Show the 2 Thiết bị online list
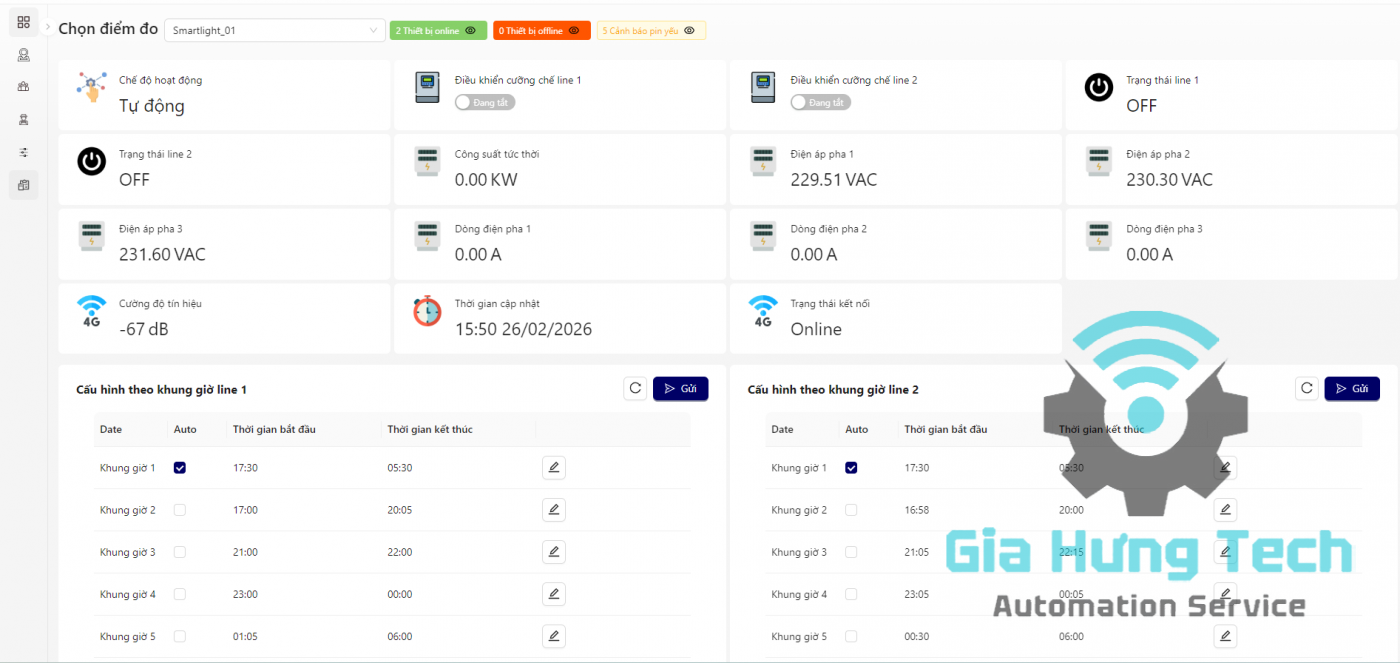The width and height of the screenshot is (1400, 663). 438,31
